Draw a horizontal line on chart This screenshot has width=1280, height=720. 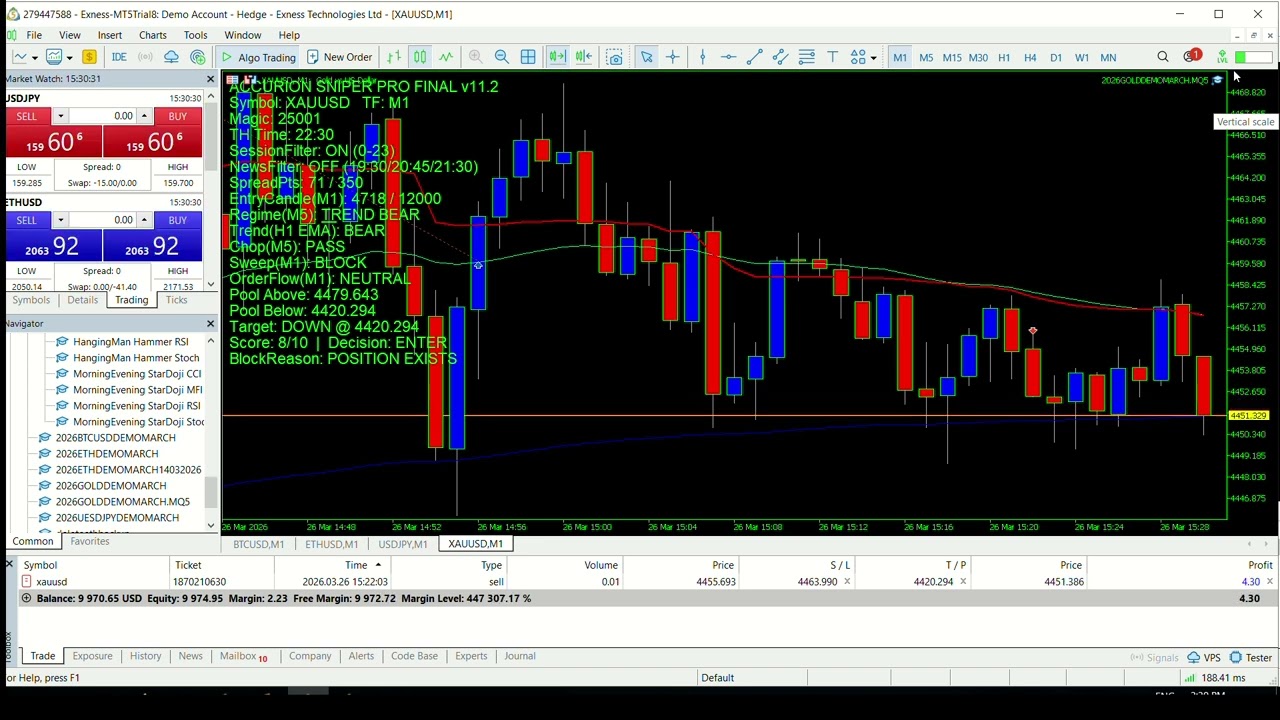(729, 57)
